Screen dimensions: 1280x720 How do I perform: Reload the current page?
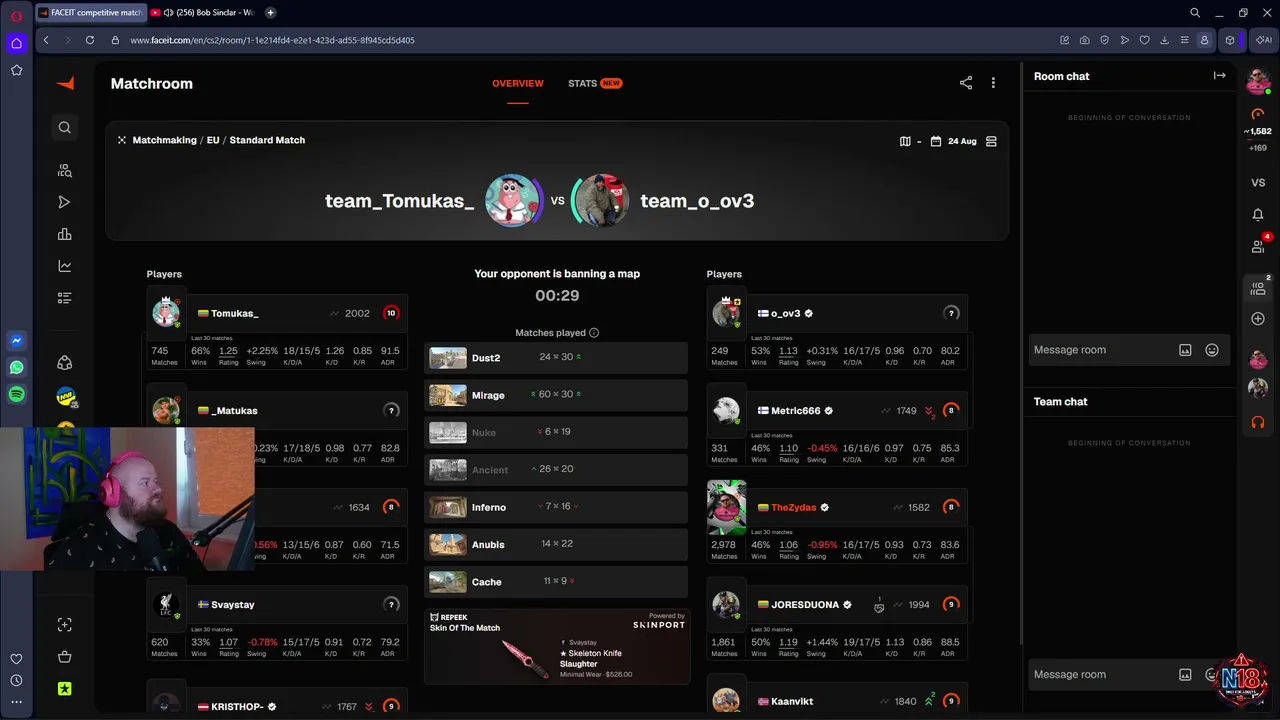coord(90,40)
